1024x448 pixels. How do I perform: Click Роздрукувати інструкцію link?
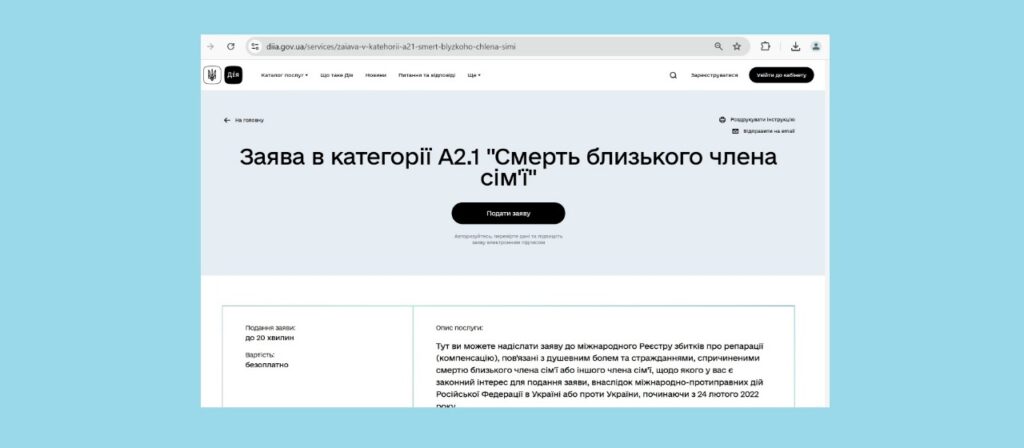(x=763, y=120)
